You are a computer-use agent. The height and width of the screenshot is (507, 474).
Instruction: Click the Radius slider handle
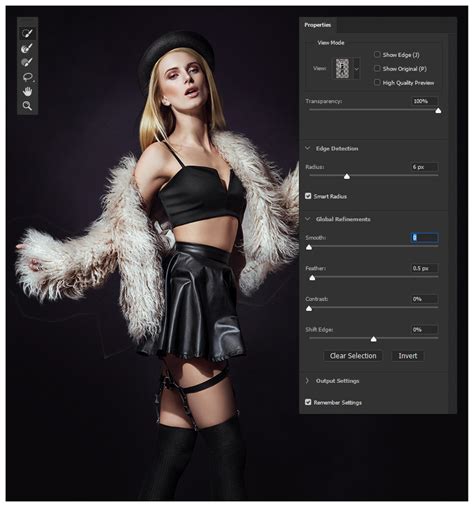[347, 176]
